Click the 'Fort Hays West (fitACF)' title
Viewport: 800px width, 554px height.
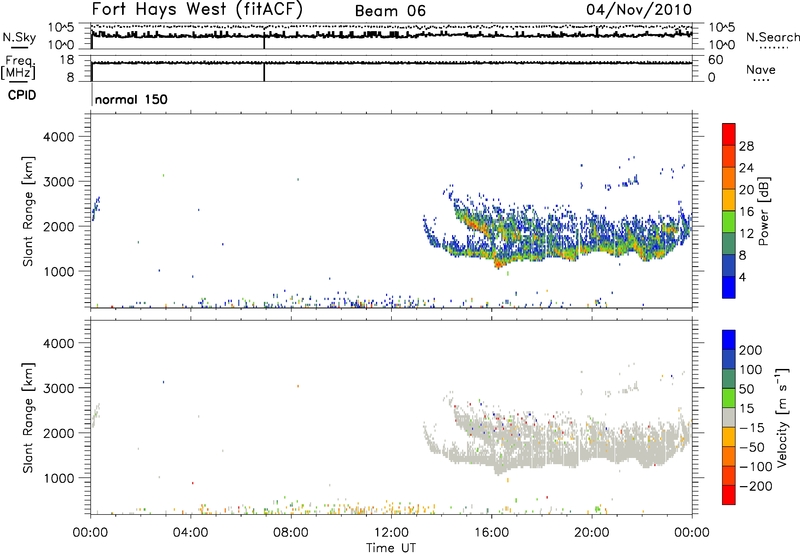[197, 10]
